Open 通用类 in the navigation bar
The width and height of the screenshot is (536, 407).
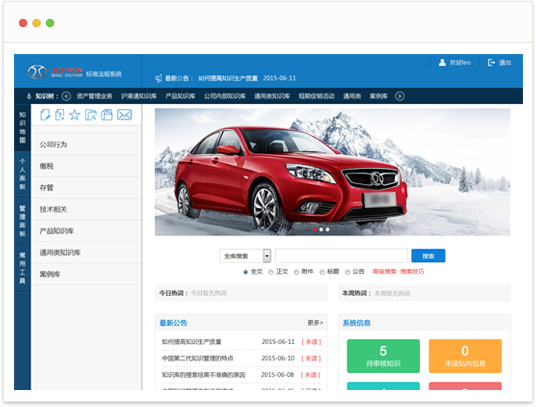click(352, 96)
